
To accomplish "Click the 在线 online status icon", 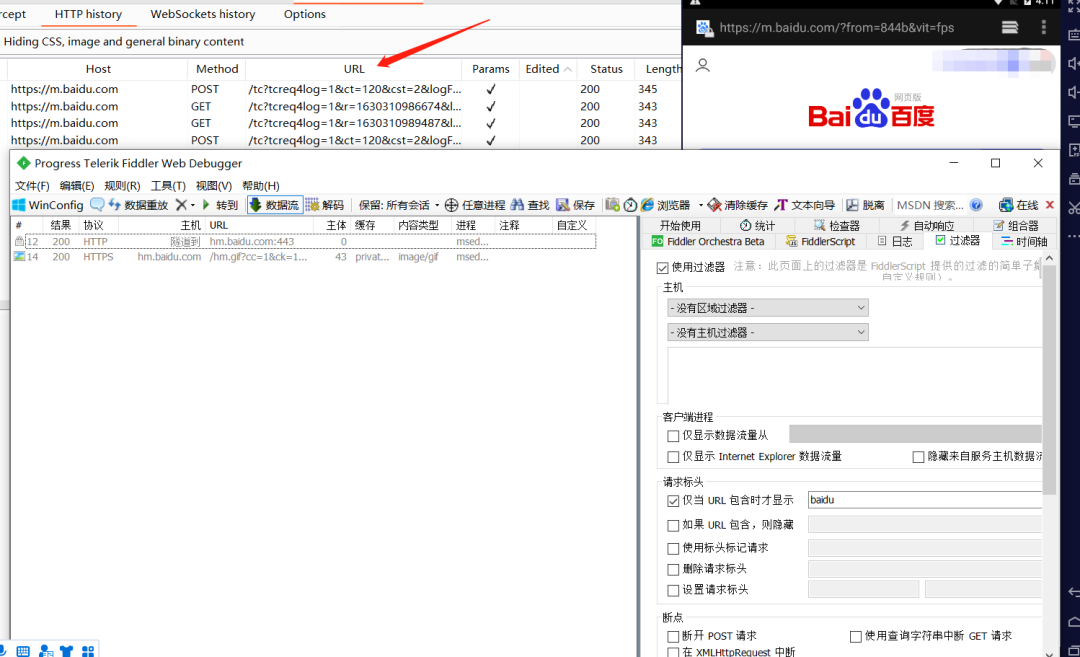I will click(x=1018, y=205).
